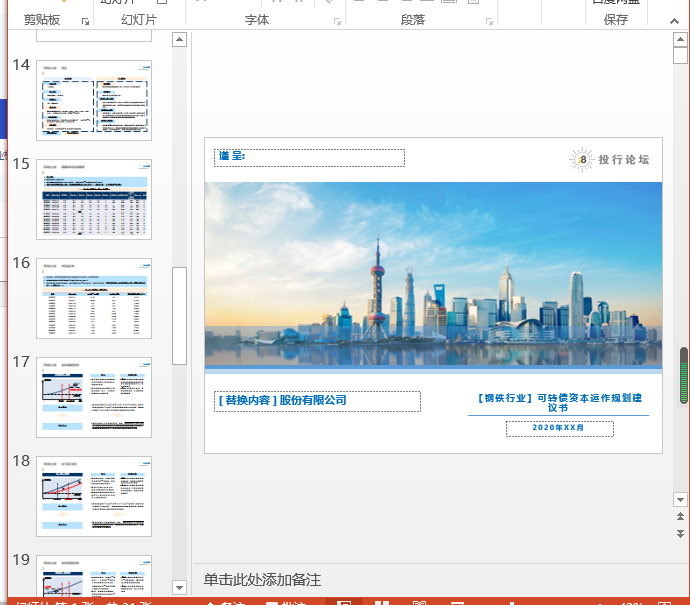Viewport: 690px width, 605px height.
Task: Open the 字体 dialog launcher
Action: [337, 21]
